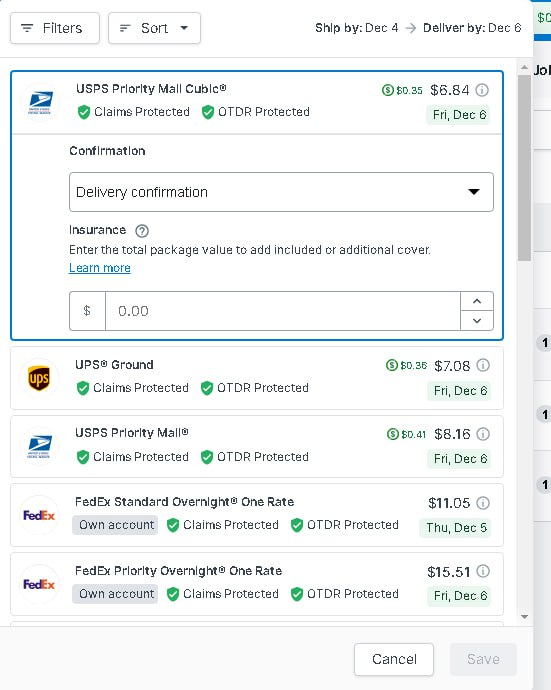Open the Delivery confirmation dropdown
Image resolution: width=551 pixels, height=690 pixels.
pyautogui.click(x=281, y=192)
